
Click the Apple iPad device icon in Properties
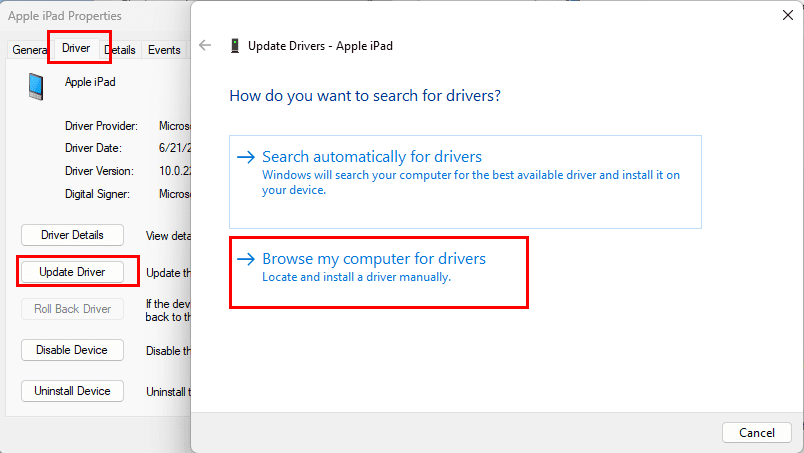(36, 86)
